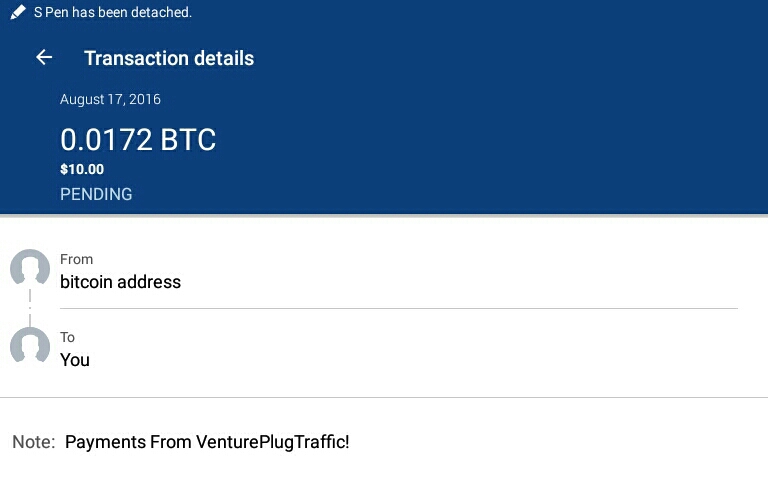Tap the 'You' recipient text
The width and height of the screenshot is (768, 477).
pos(75,360)
